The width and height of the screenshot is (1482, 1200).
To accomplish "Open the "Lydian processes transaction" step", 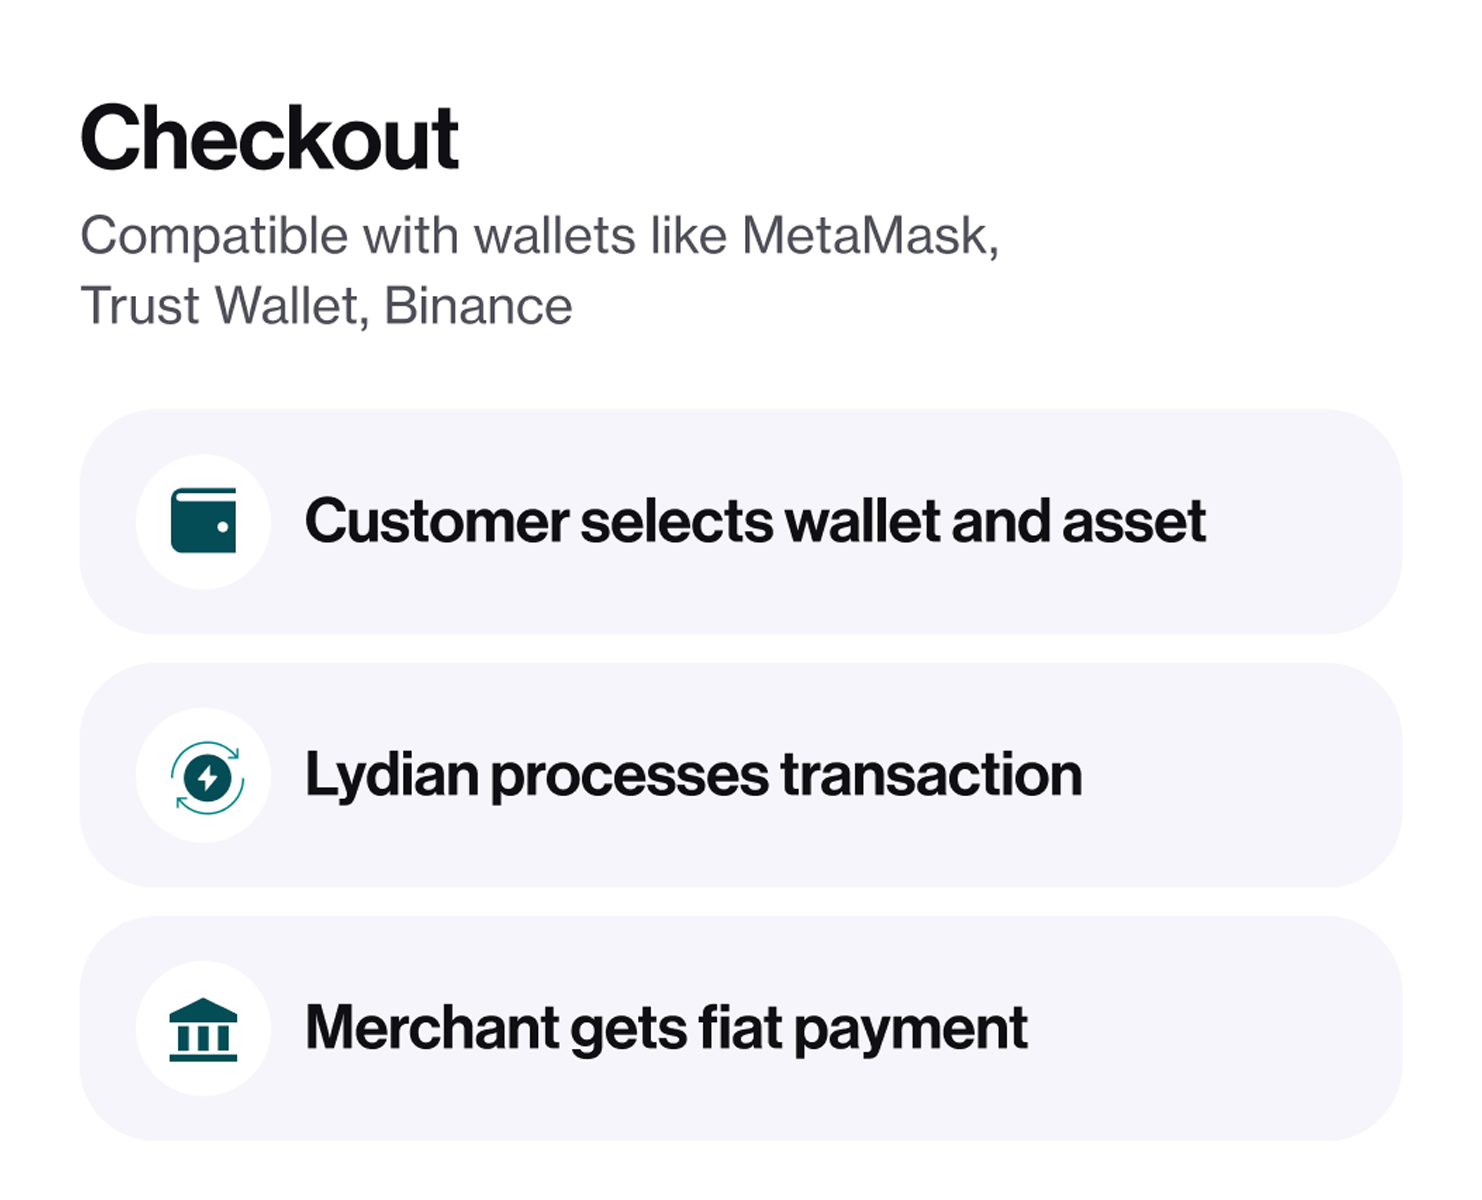I will pos(741,775).
